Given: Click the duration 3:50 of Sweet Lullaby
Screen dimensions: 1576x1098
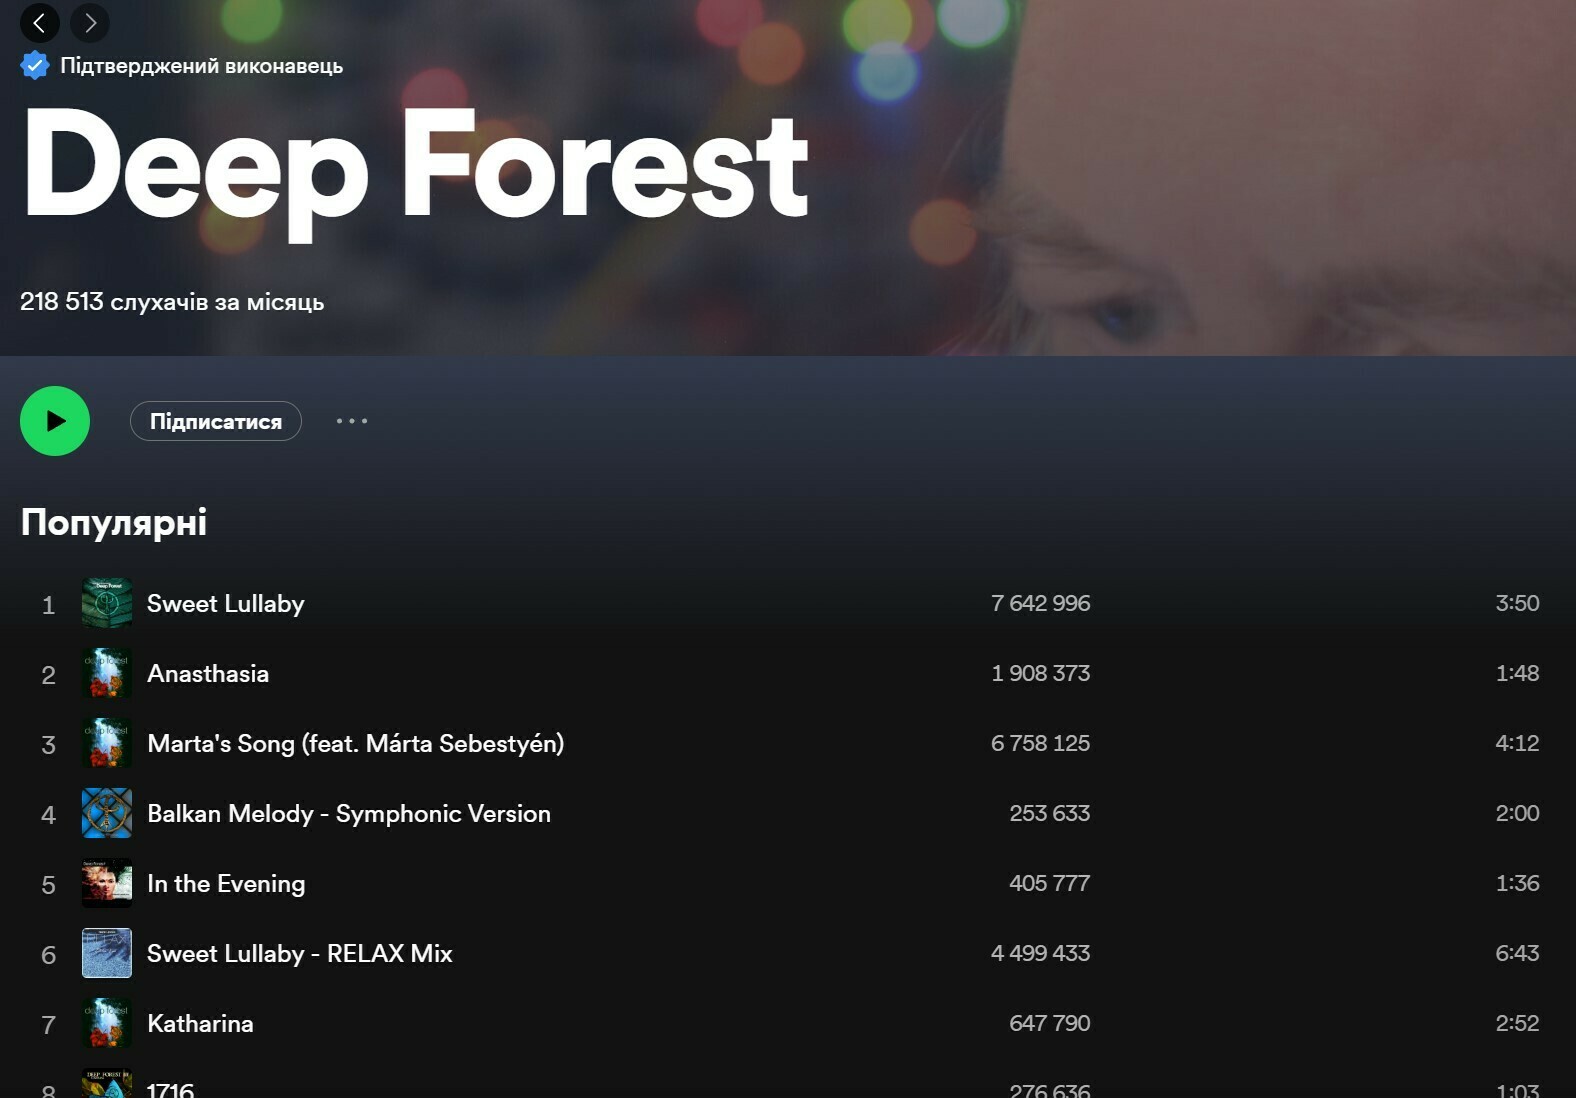Looking at the screenshot, I should tap(1517, 603).
